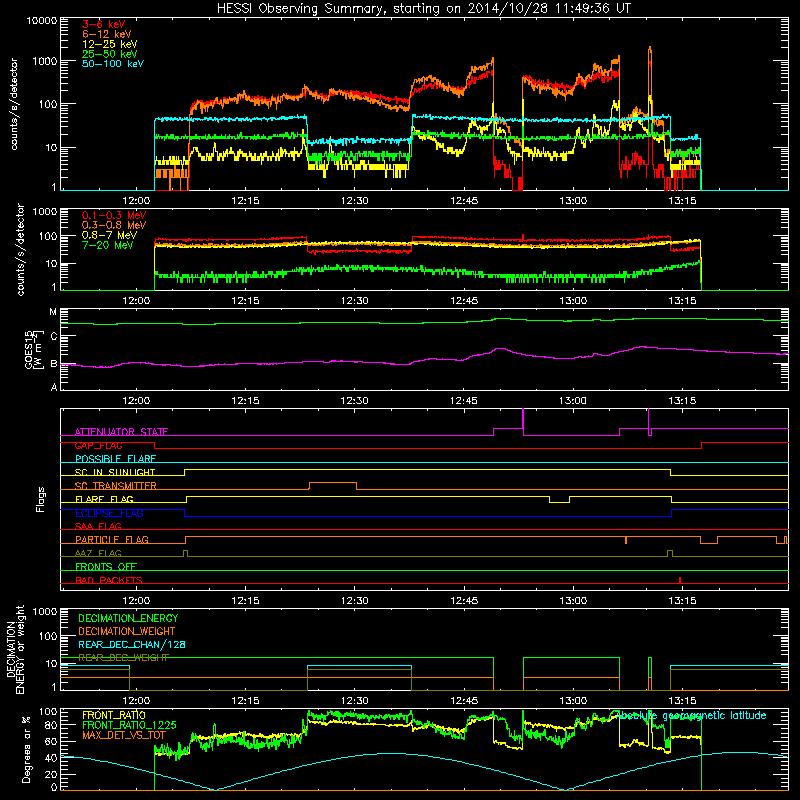
Task: Select the yellow FLARE_FLAG label
Action: (x=104, y=499)
